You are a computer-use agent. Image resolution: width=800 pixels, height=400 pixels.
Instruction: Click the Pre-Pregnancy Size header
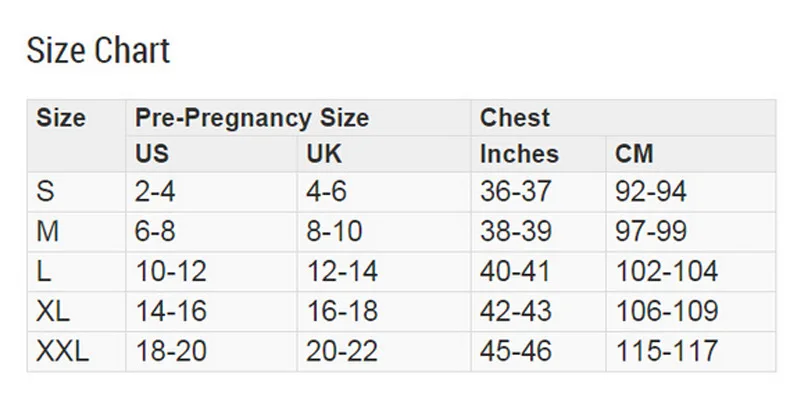pos(252,118)
